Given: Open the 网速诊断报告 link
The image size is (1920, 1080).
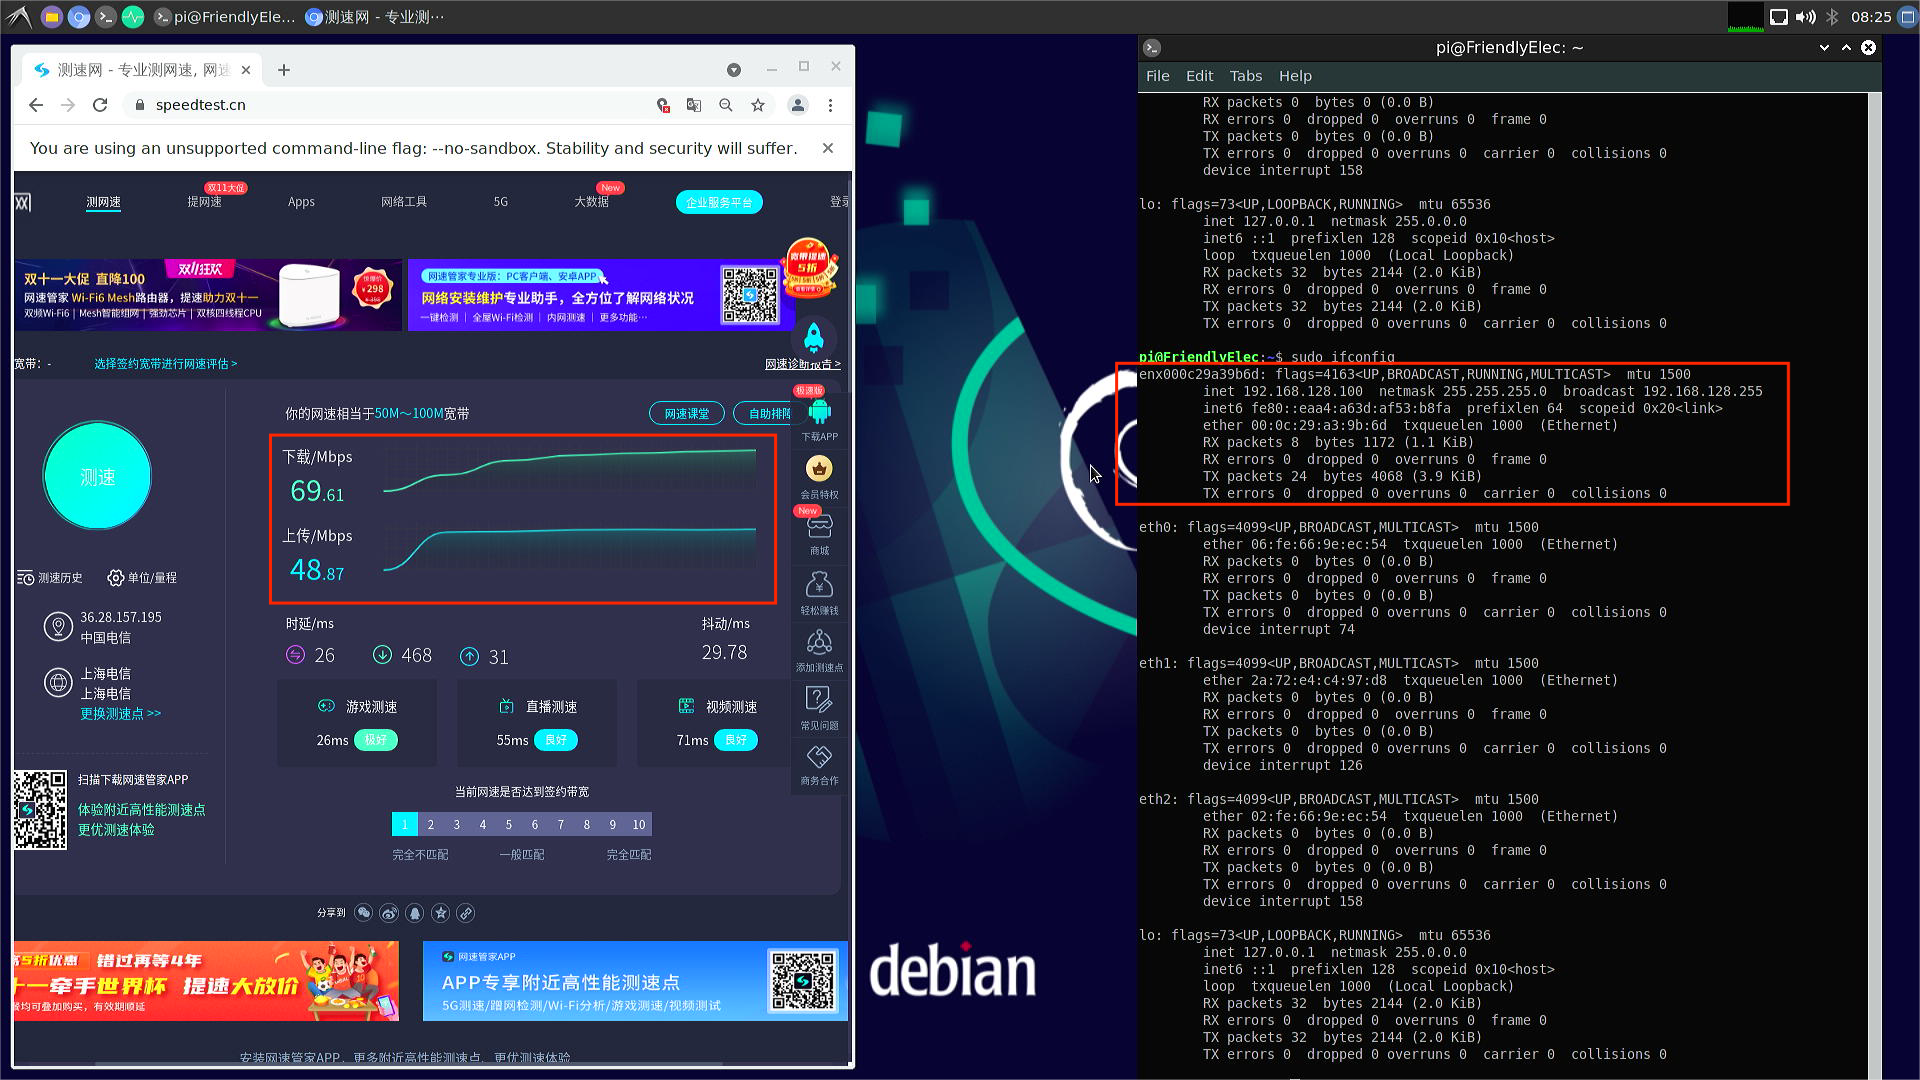Looking at the screenshot, I should [802, 364].
